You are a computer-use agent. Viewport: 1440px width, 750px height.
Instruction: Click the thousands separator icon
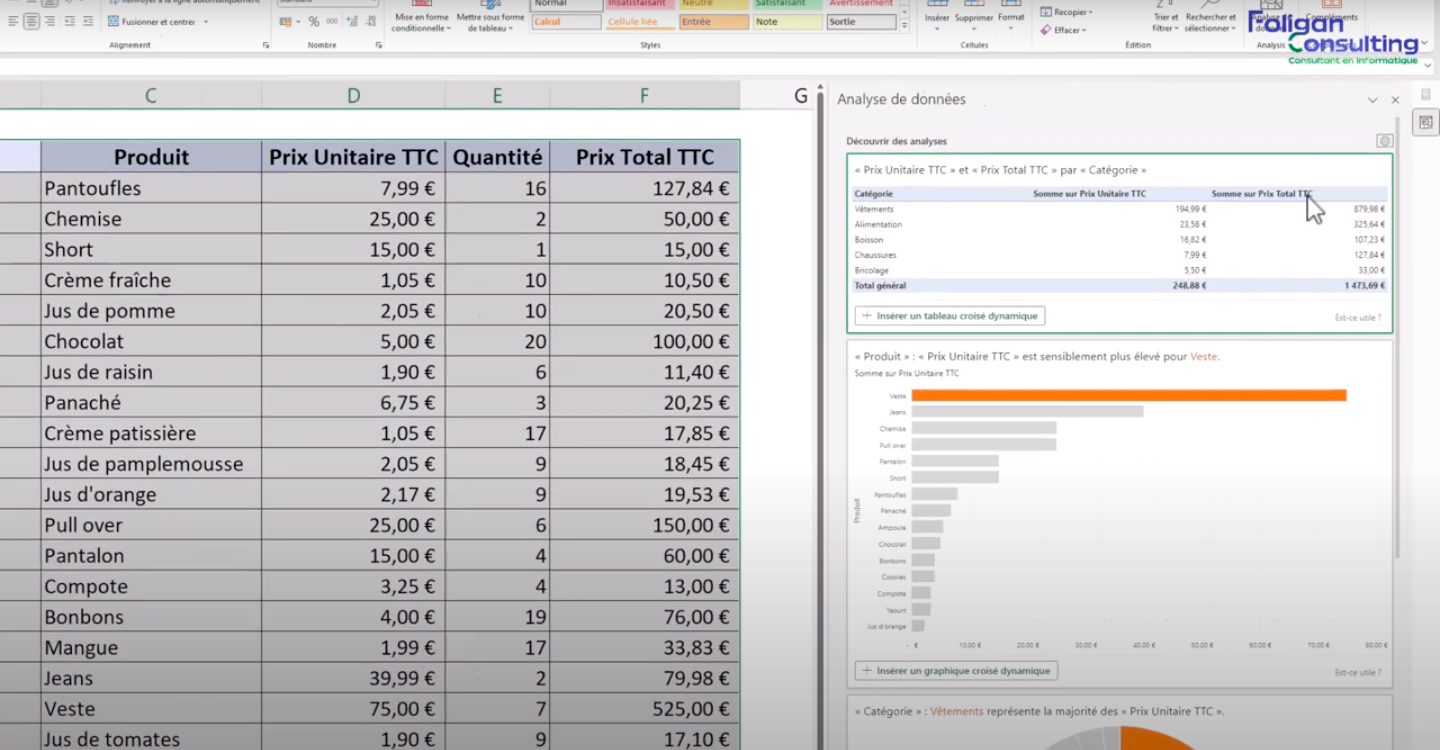click(x=332, y=21)
